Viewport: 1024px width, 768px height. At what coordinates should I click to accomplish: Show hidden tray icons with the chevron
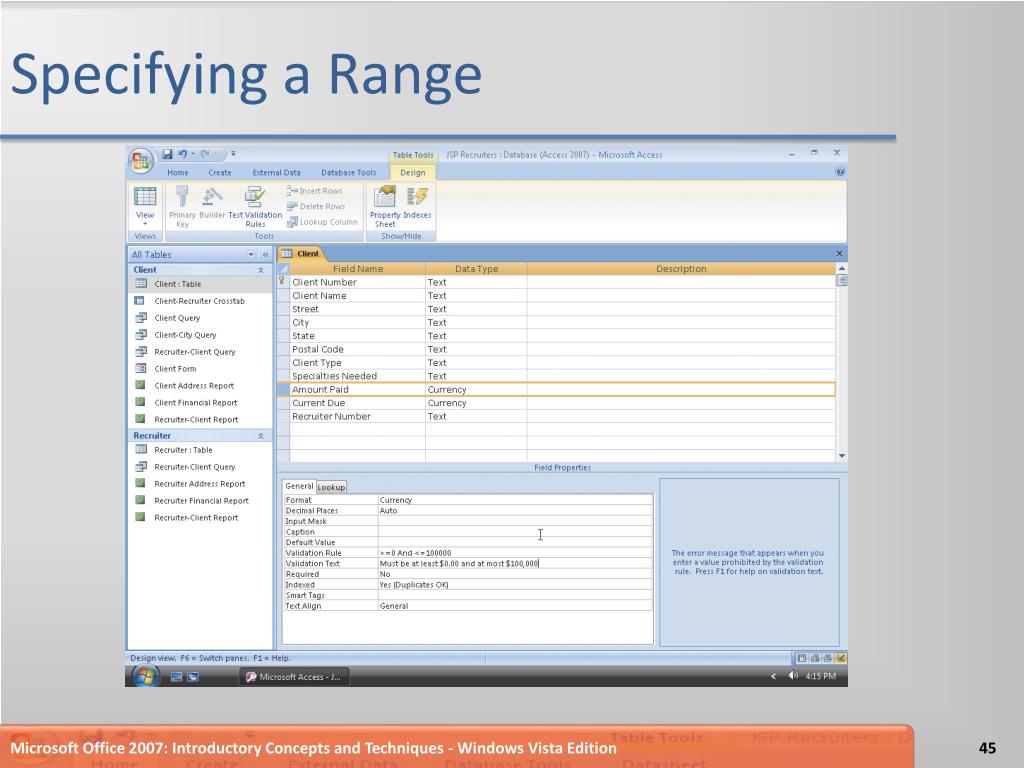pos(773,677)
